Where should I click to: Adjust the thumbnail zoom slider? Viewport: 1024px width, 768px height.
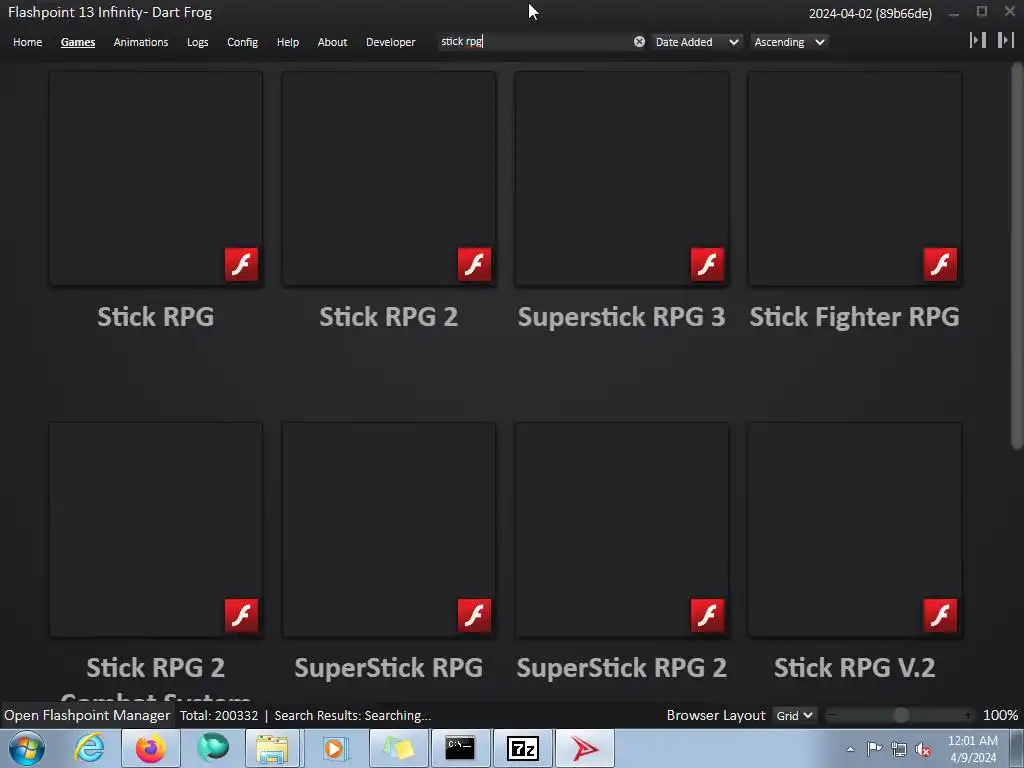(901, 716)
